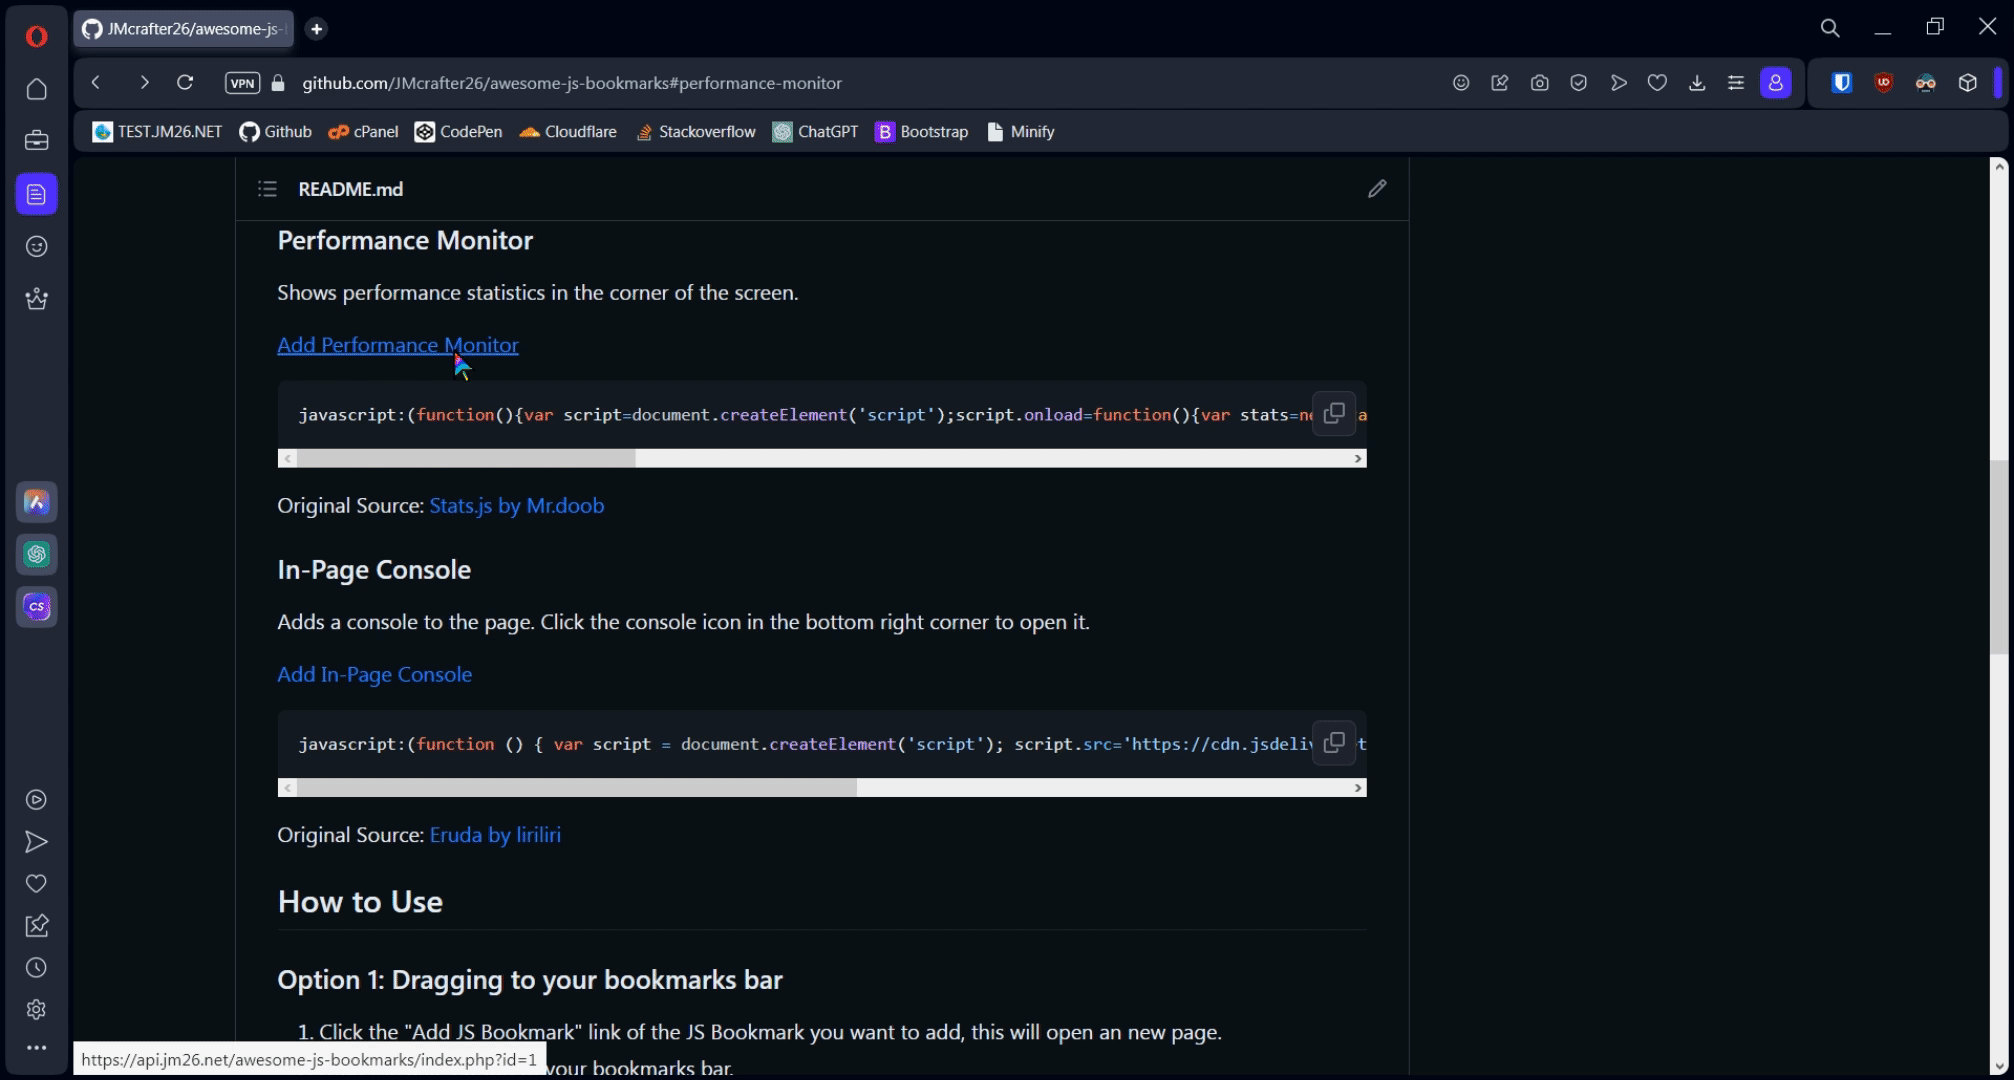Image resolution: width=2014 pixels, height=1080 pixels.
Task: Expand the sidebar three-dots menu
Action: (37, 1048)
